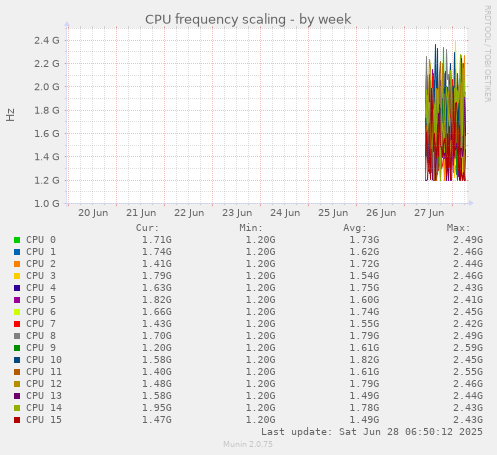Click the CPU 6 lime legend swatch
The height and width of the screenshot is (455, 497).
(x=17, y=312)
